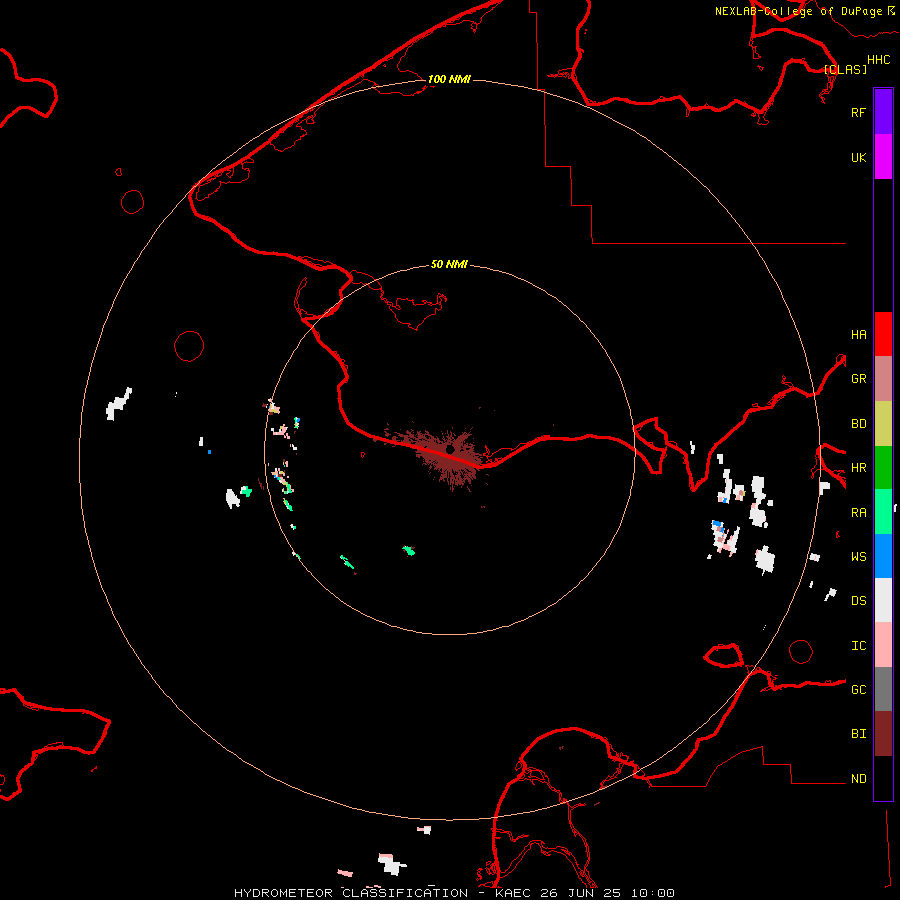
Task: Click the "HHC" product code label
Action: click(879, 60)
